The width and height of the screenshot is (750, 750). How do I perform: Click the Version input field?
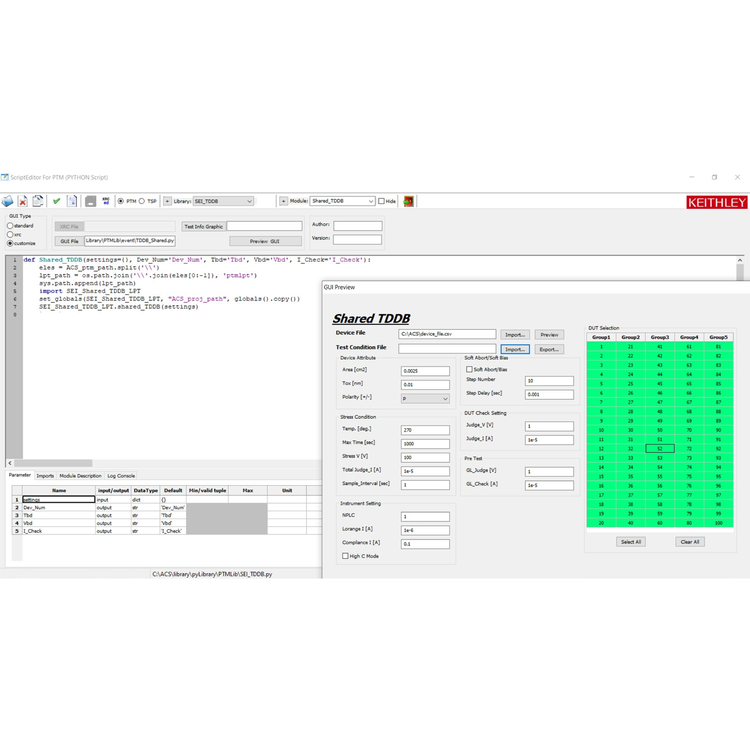[358, 239]
